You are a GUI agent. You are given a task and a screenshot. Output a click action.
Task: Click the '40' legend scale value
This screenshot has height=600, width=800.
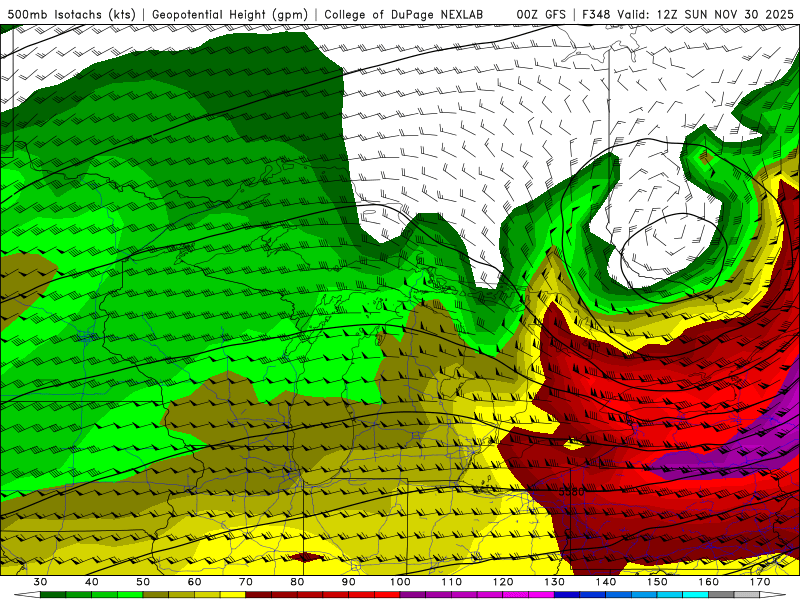(x=92, y=582)
